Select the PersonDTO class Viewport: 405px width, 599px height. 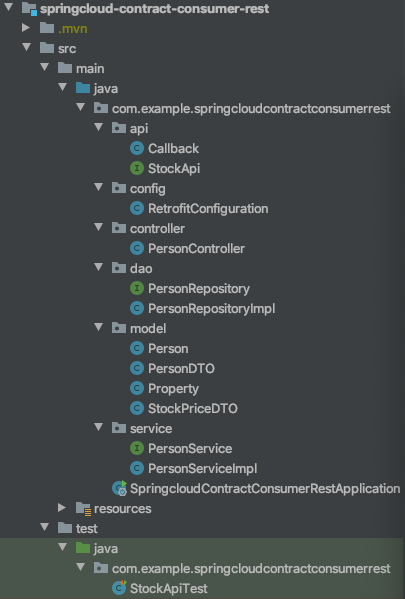[181, 368]
